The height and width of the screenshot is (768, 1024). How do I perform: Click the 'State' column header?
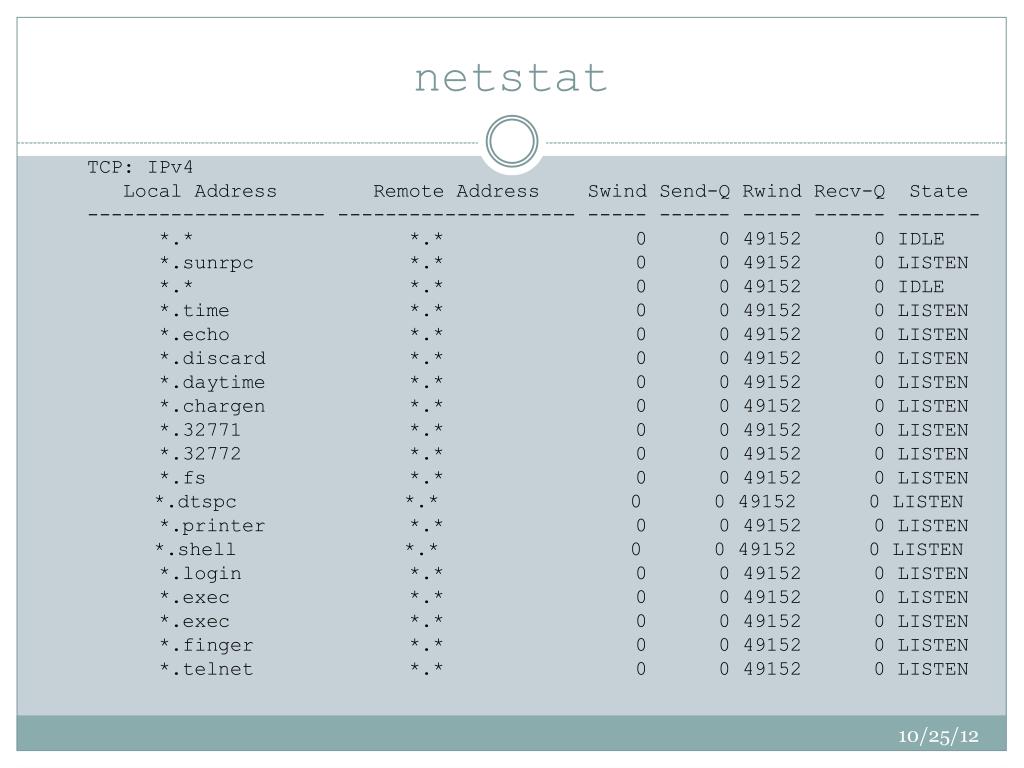(x=938, y=191)
